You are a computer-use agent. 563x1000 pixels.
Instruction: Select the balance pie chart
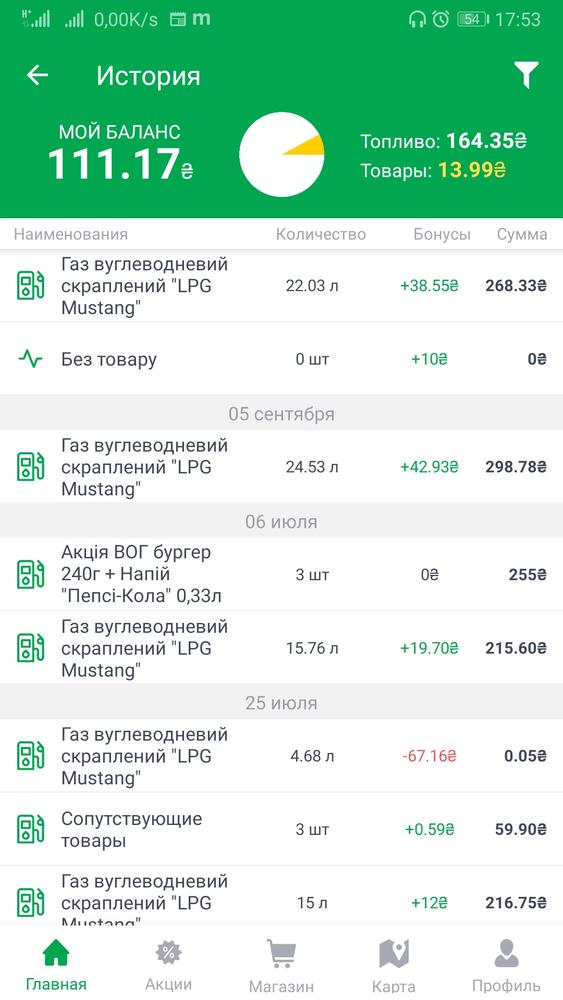(281, 154)
